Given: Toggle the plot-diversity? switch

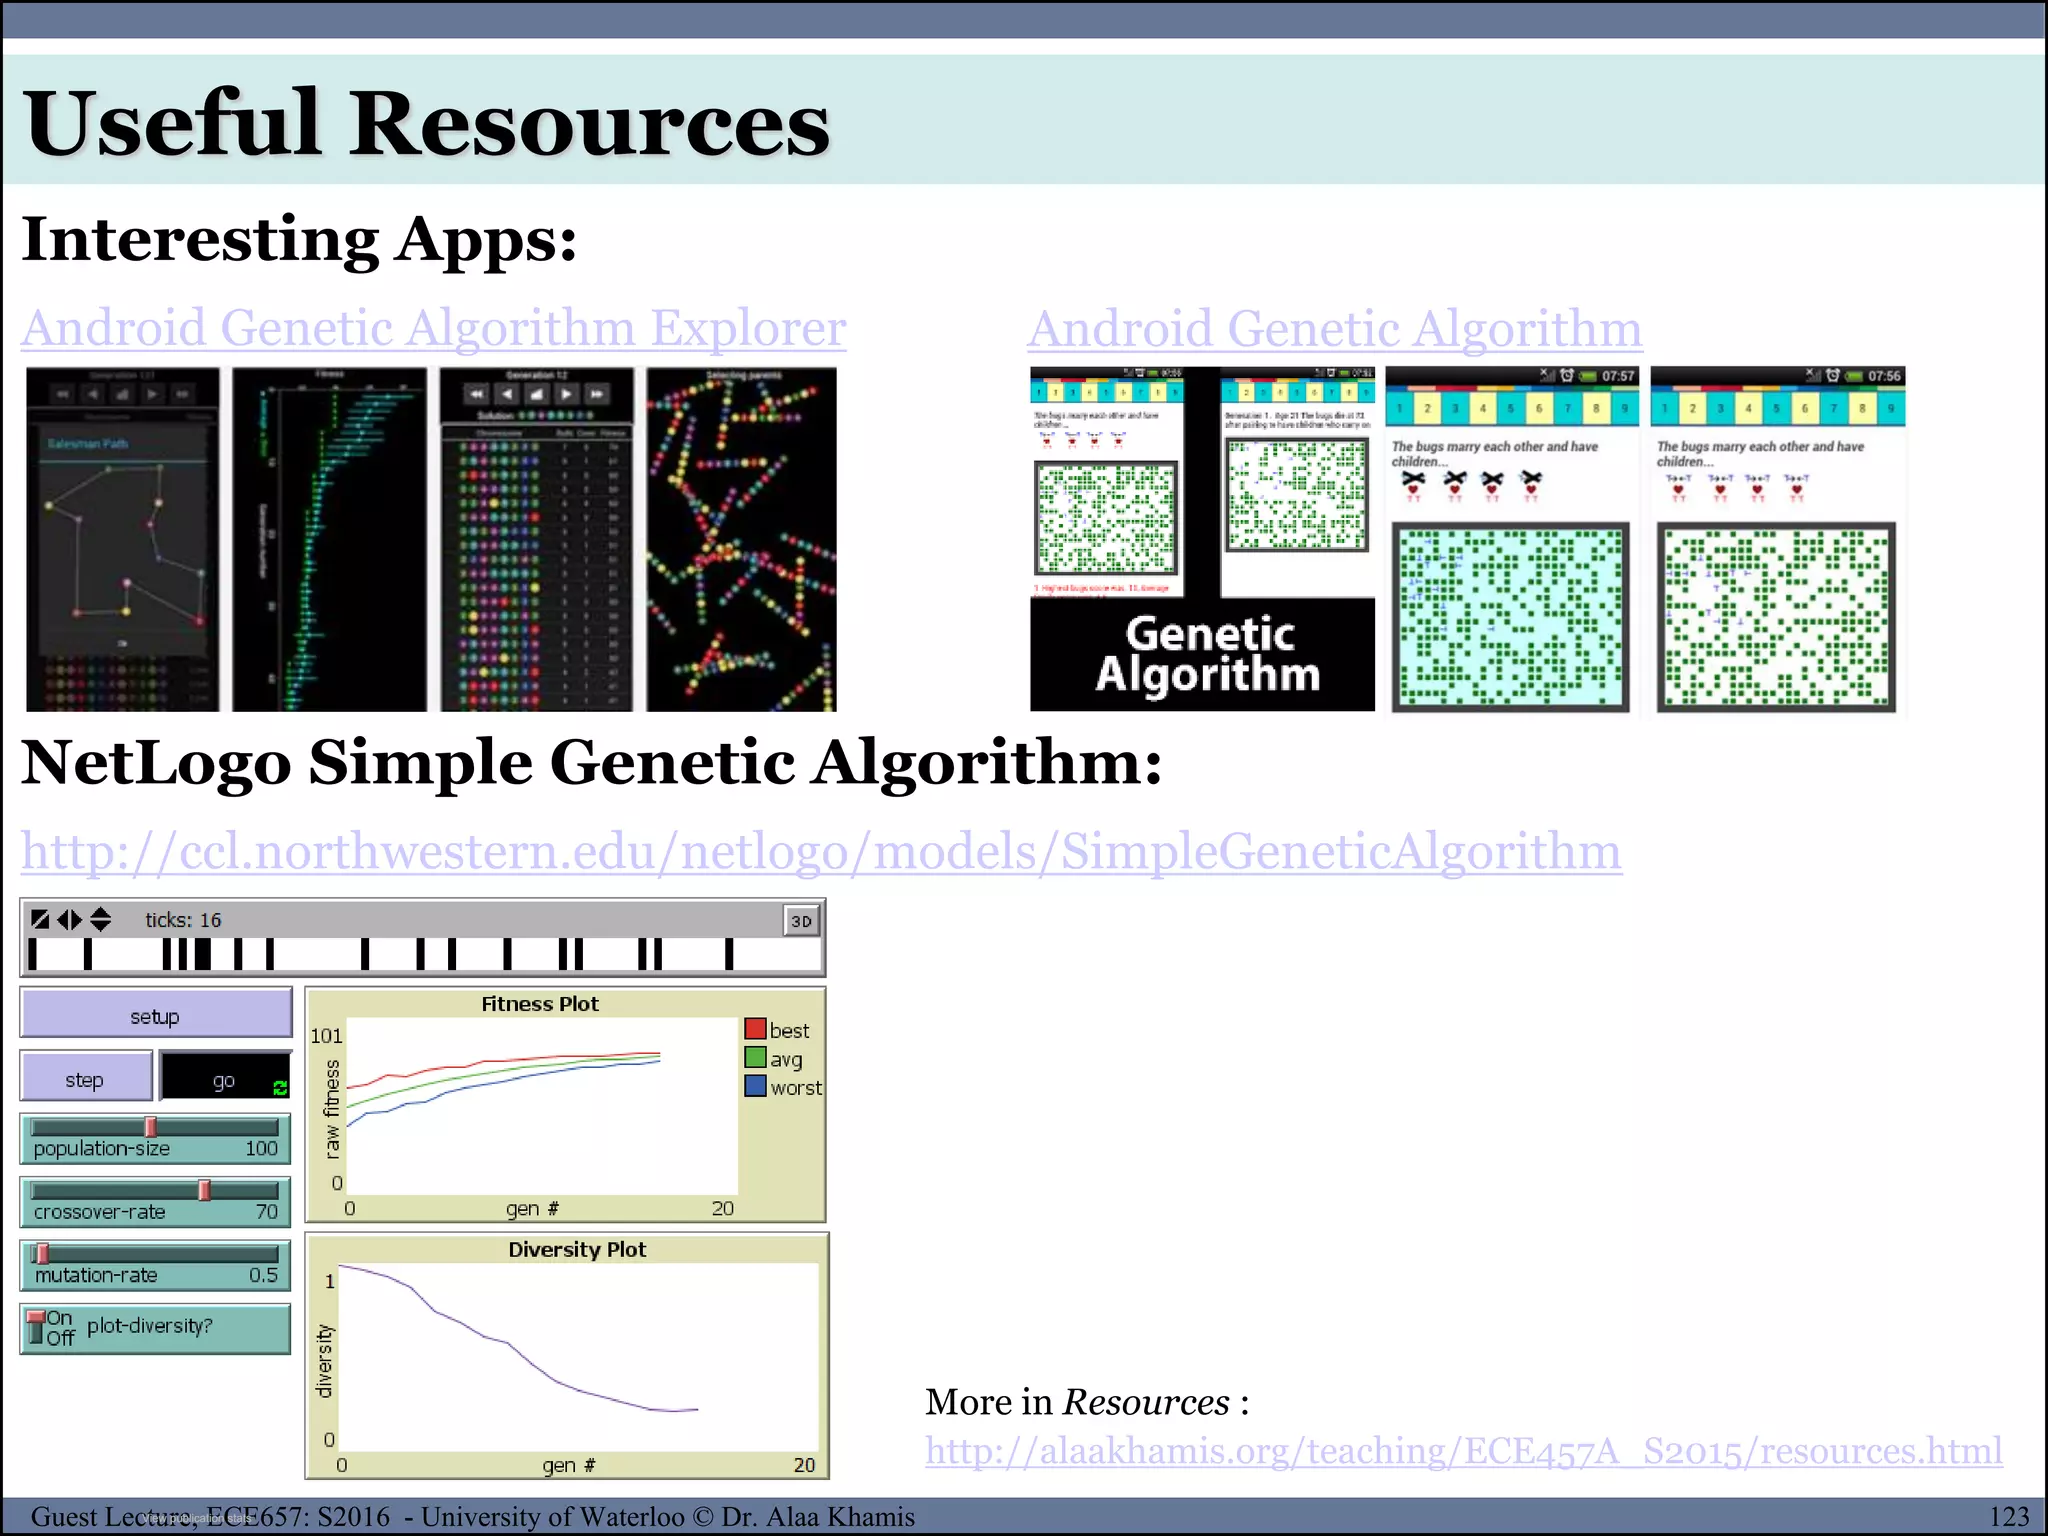Looking at the screenshot, I should [37, 1328].
